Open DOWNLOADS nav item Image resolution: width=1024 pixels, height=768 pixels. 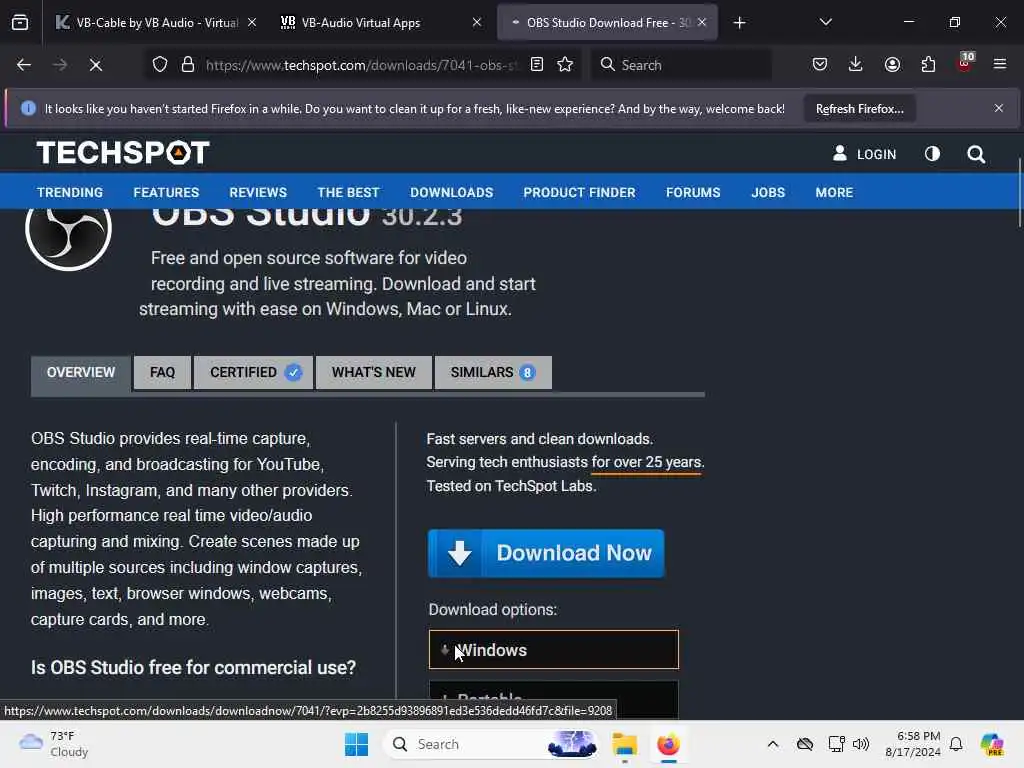451,193
